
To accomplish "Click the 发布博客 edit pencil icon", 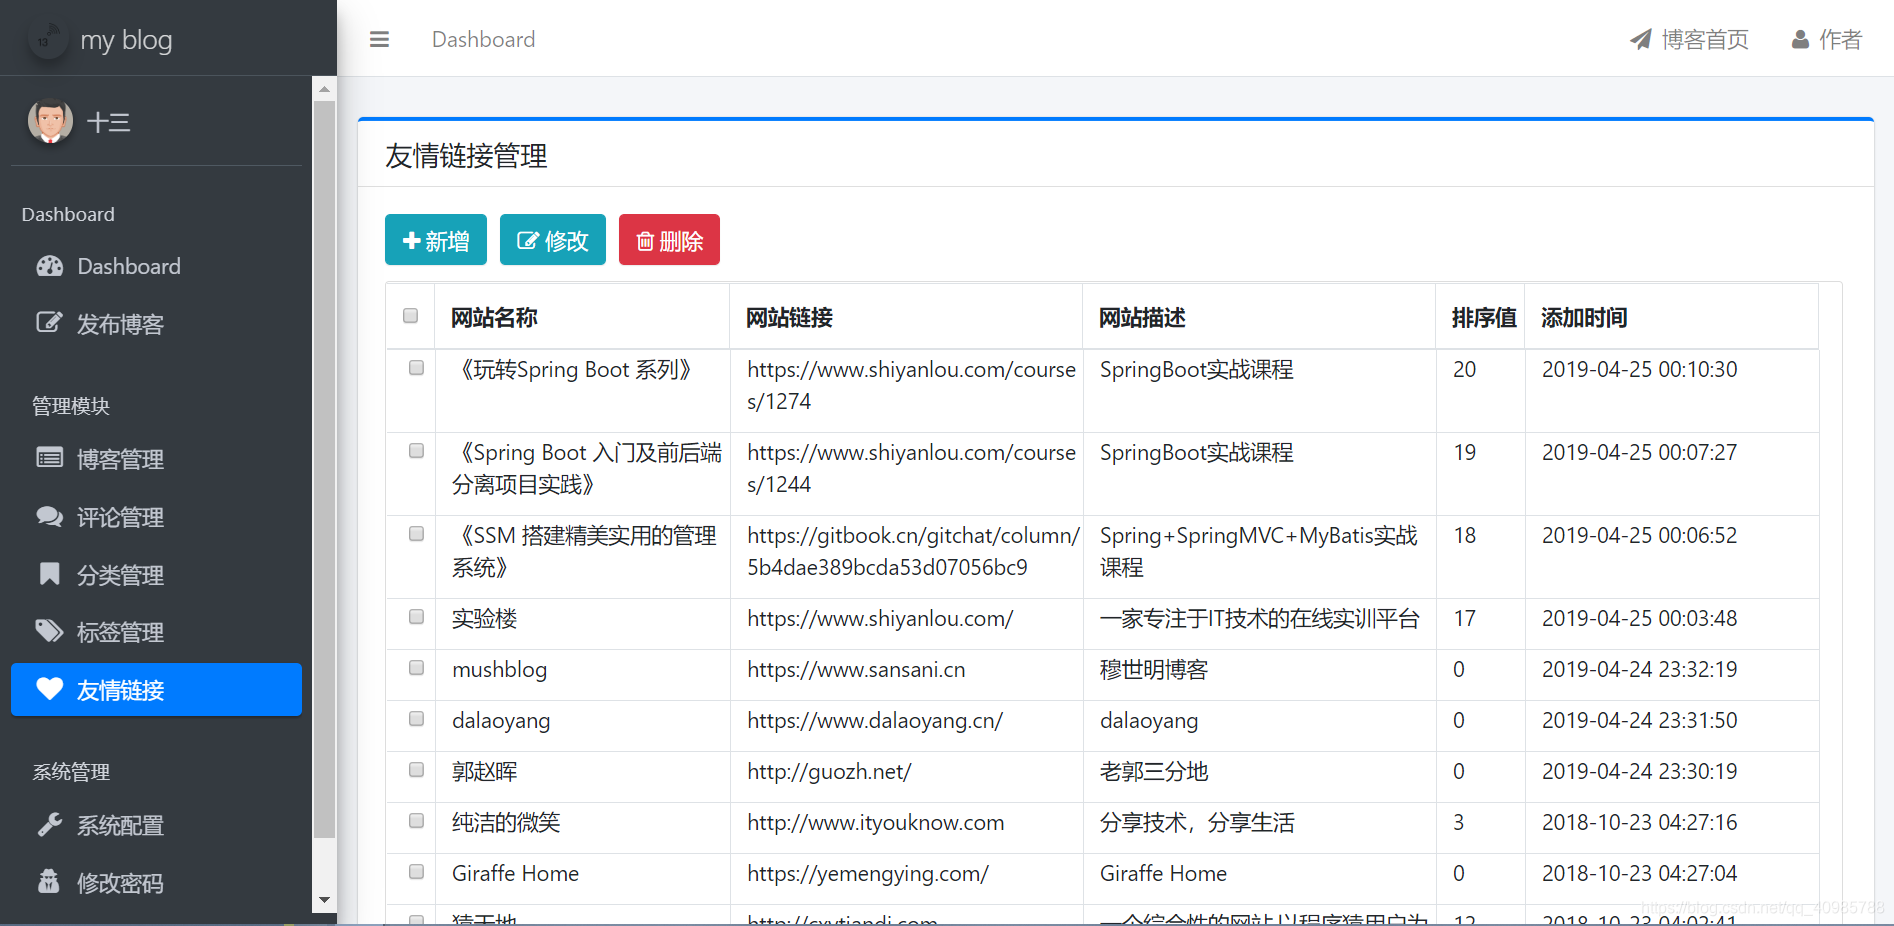I will click(49, 322).
